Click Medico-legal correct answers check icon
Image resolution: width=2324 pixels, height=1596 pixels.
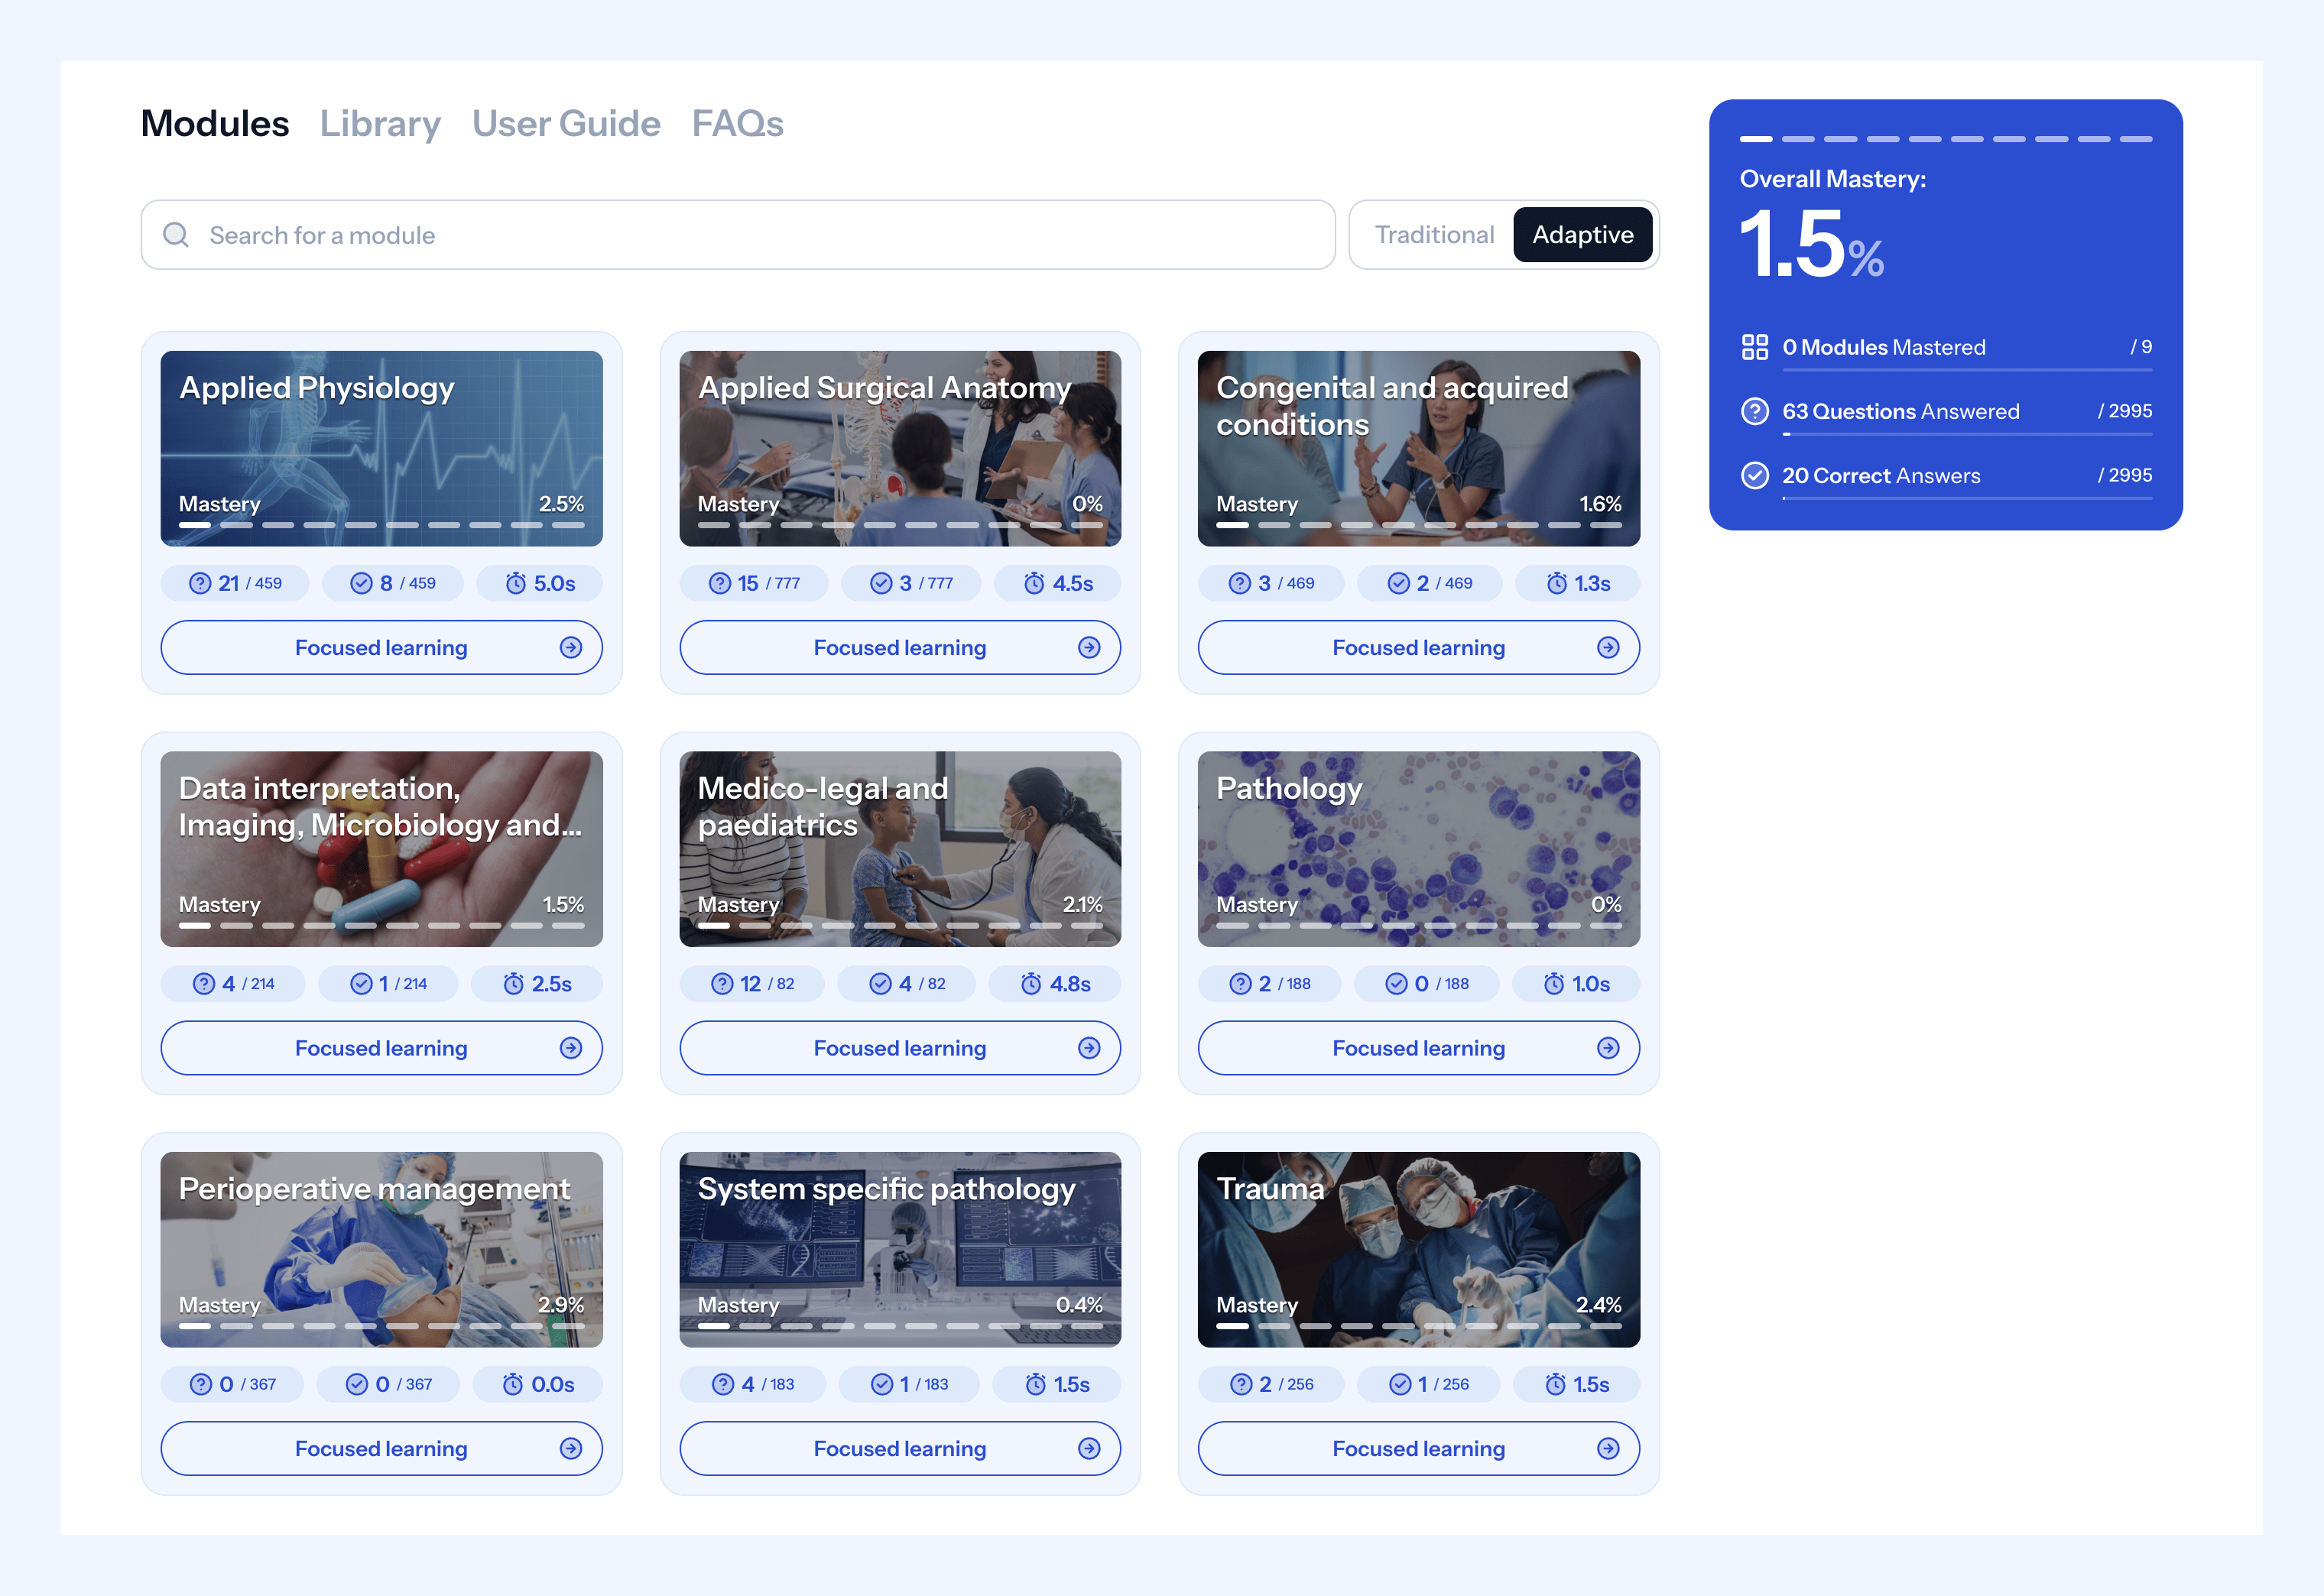(x=880, y=984)
